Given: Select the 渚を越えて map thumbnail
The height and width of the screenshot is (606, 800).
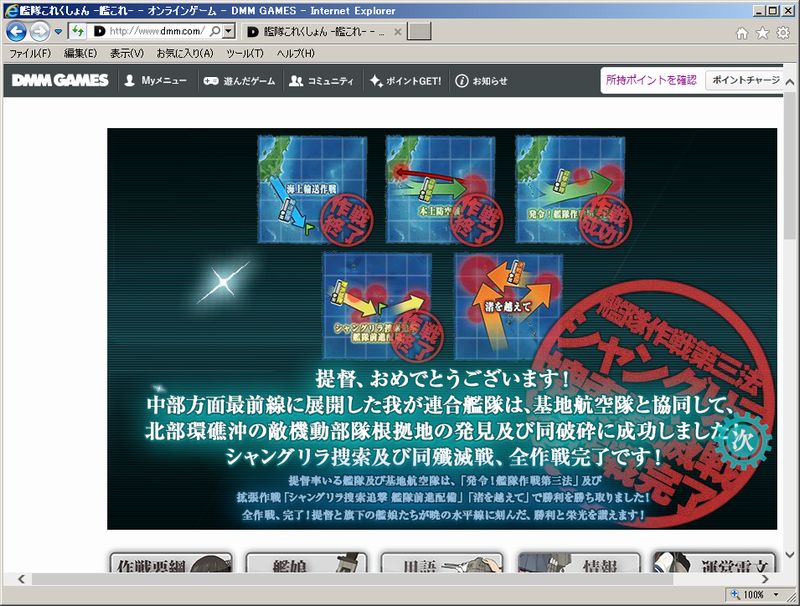Looking at the screenshot, I should (509, 307).
